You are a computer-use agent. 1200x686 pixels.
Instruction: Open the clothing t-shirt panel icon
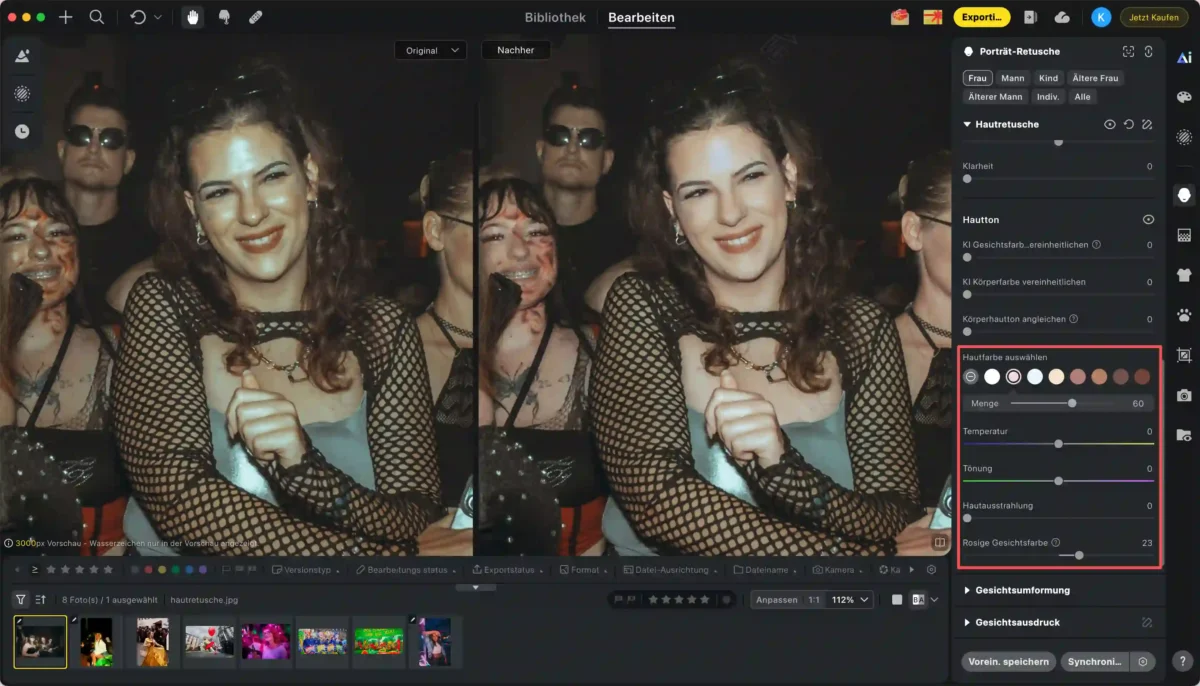point(1184,275)
